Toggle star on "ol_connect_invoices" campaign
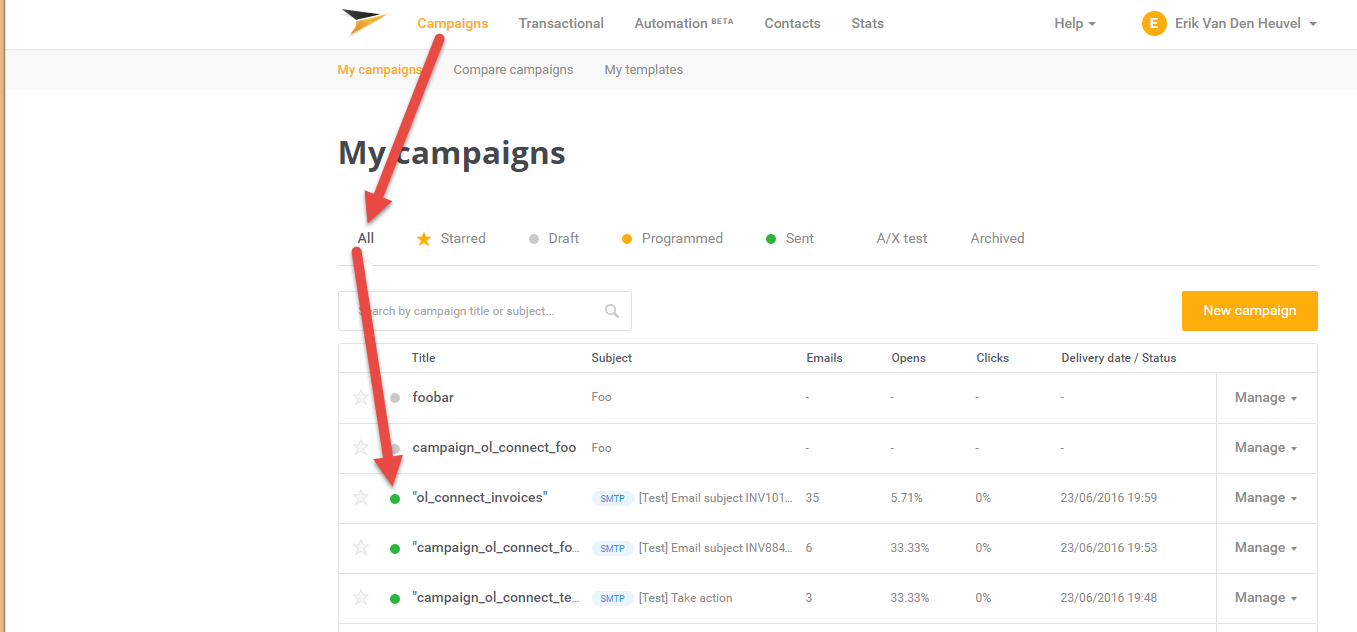 361,498
